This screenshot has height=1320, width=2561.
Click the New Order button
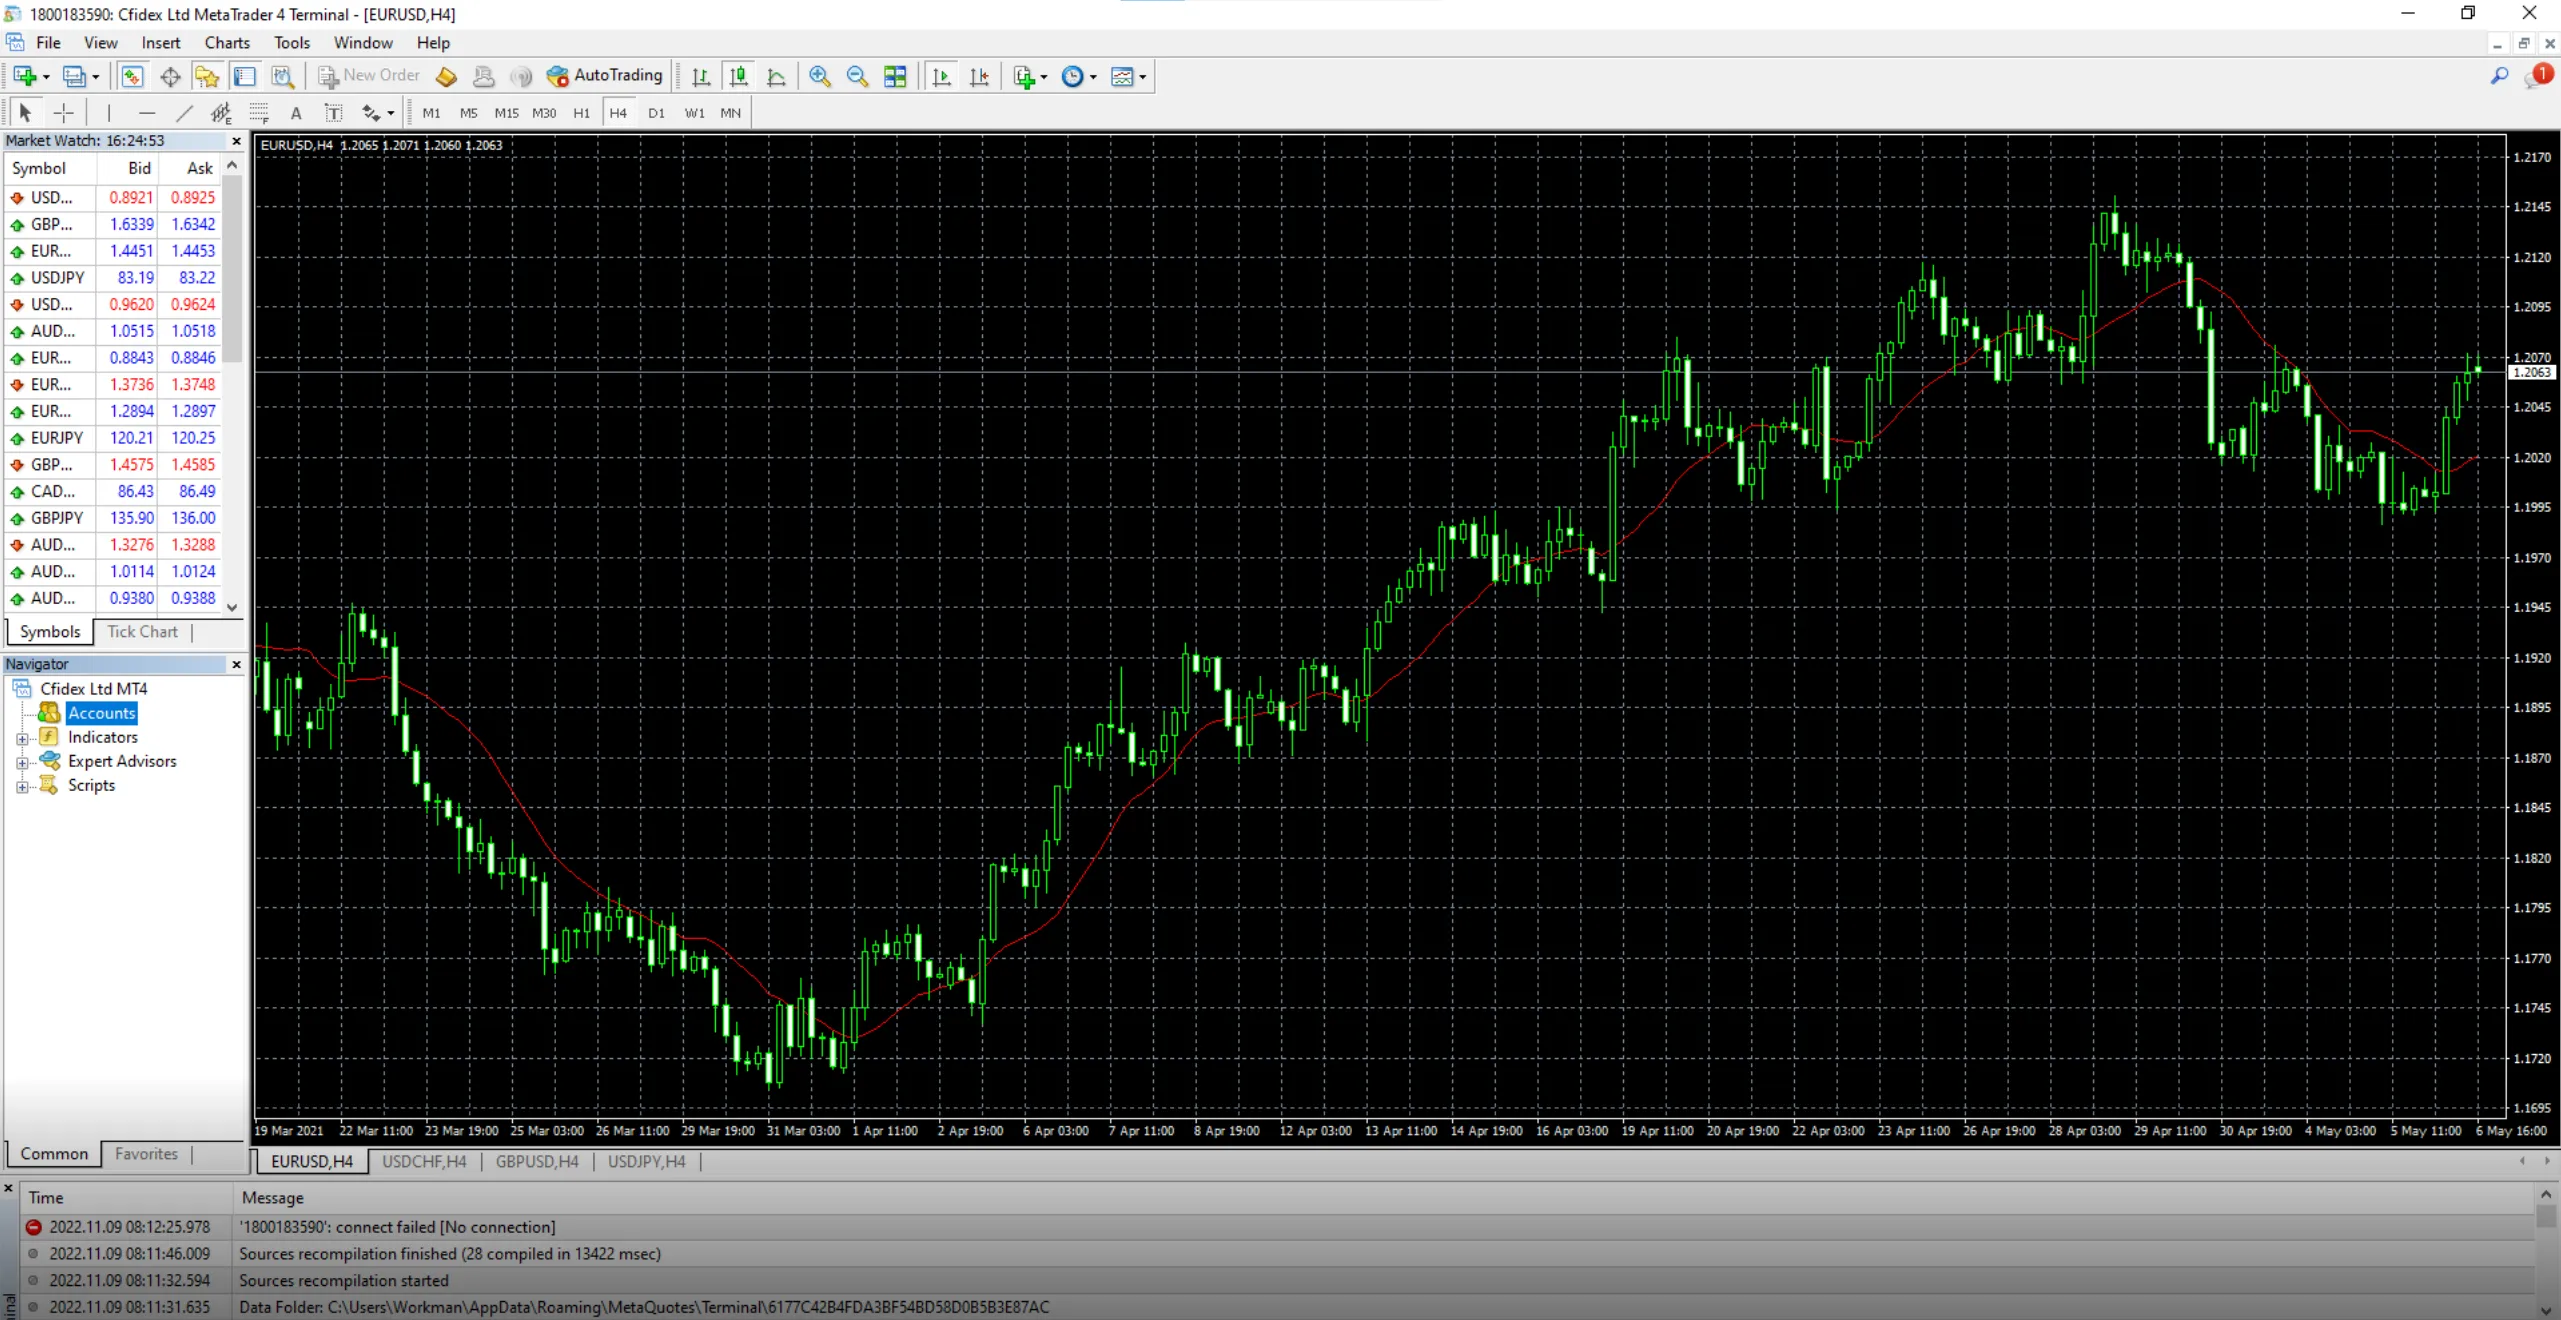point(369,76)
